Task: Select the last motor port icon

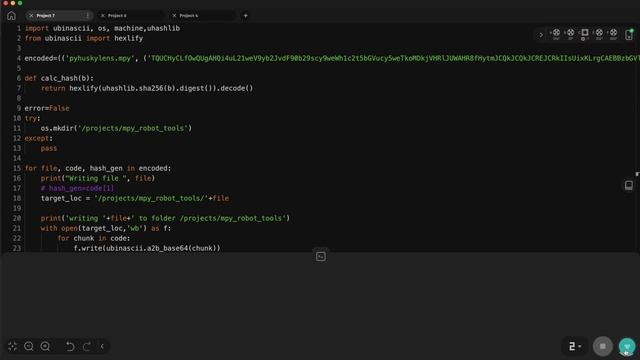Action: [613, 34]
